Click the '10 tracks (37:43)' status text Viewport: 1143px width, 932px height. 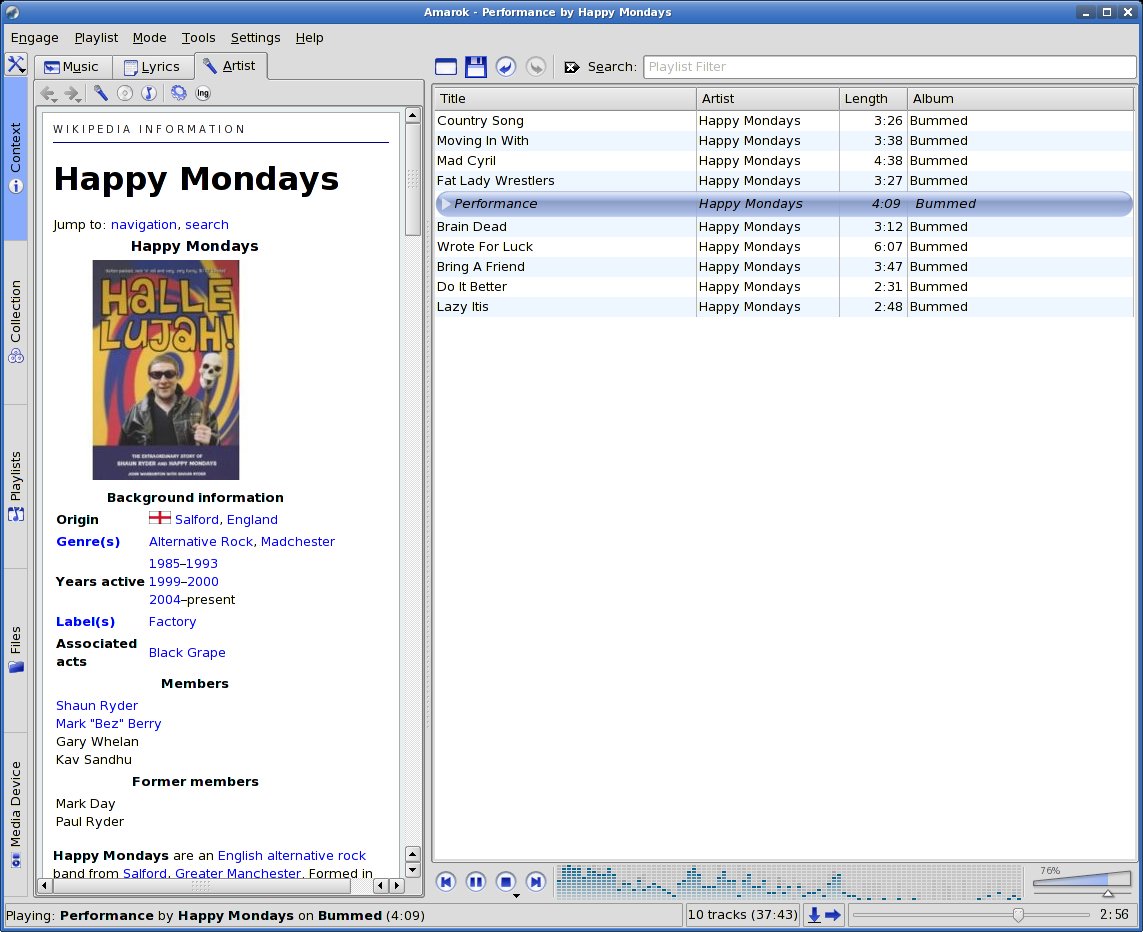pos(743,915)
